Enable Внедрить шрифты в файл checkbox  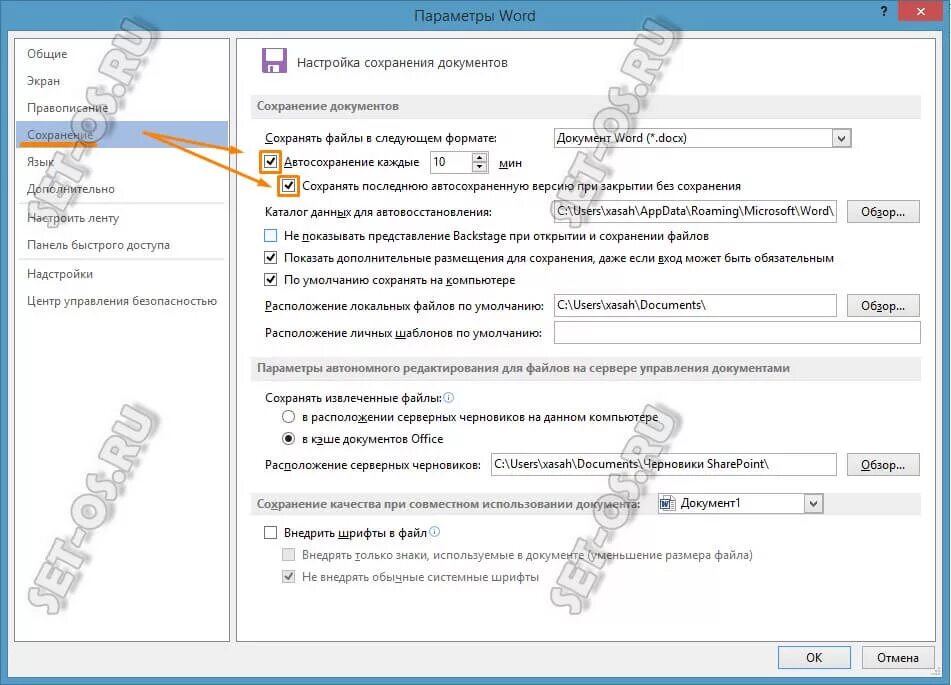pos(271,533)
